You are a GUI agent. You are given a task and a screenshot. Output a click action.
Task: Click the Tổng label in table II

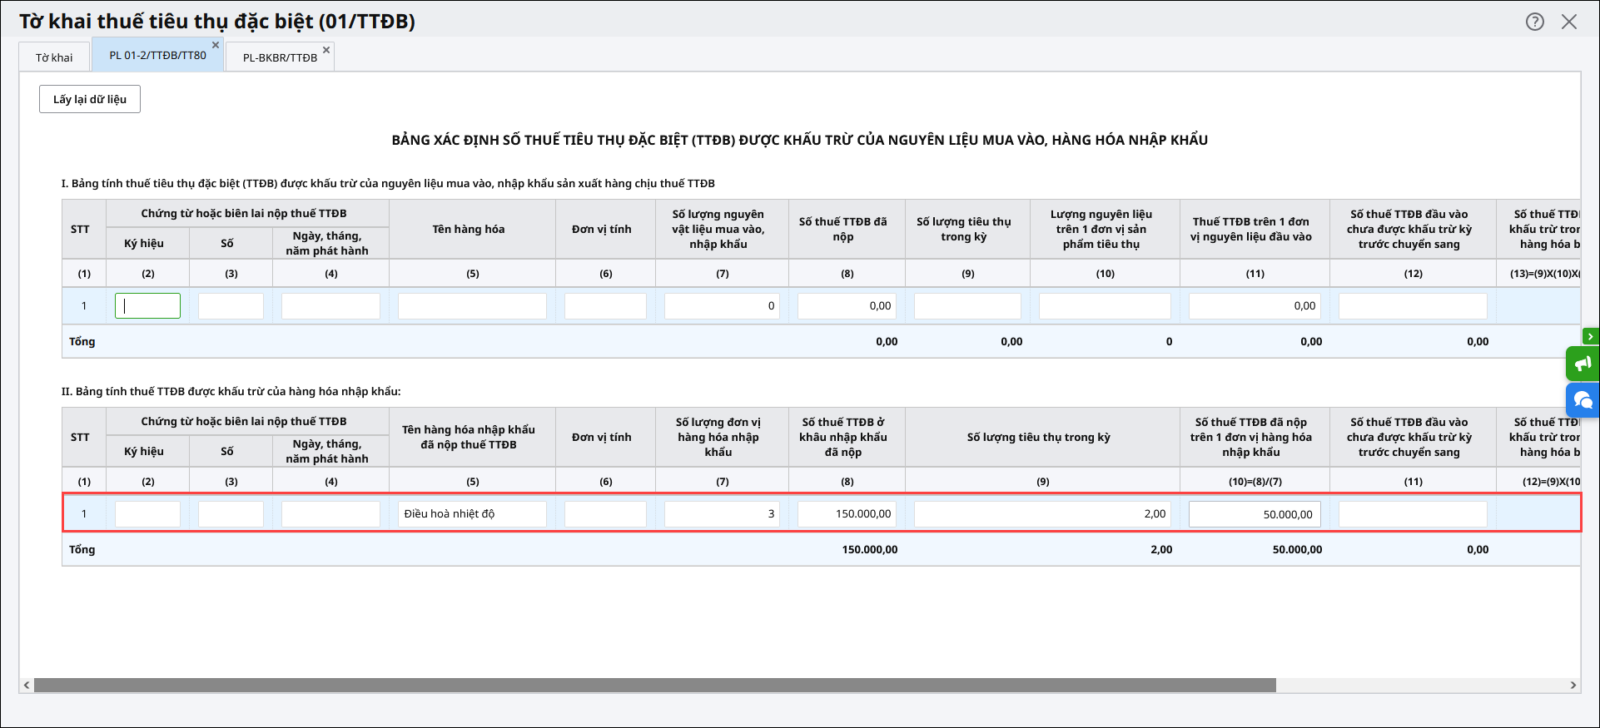pos(82,549)
